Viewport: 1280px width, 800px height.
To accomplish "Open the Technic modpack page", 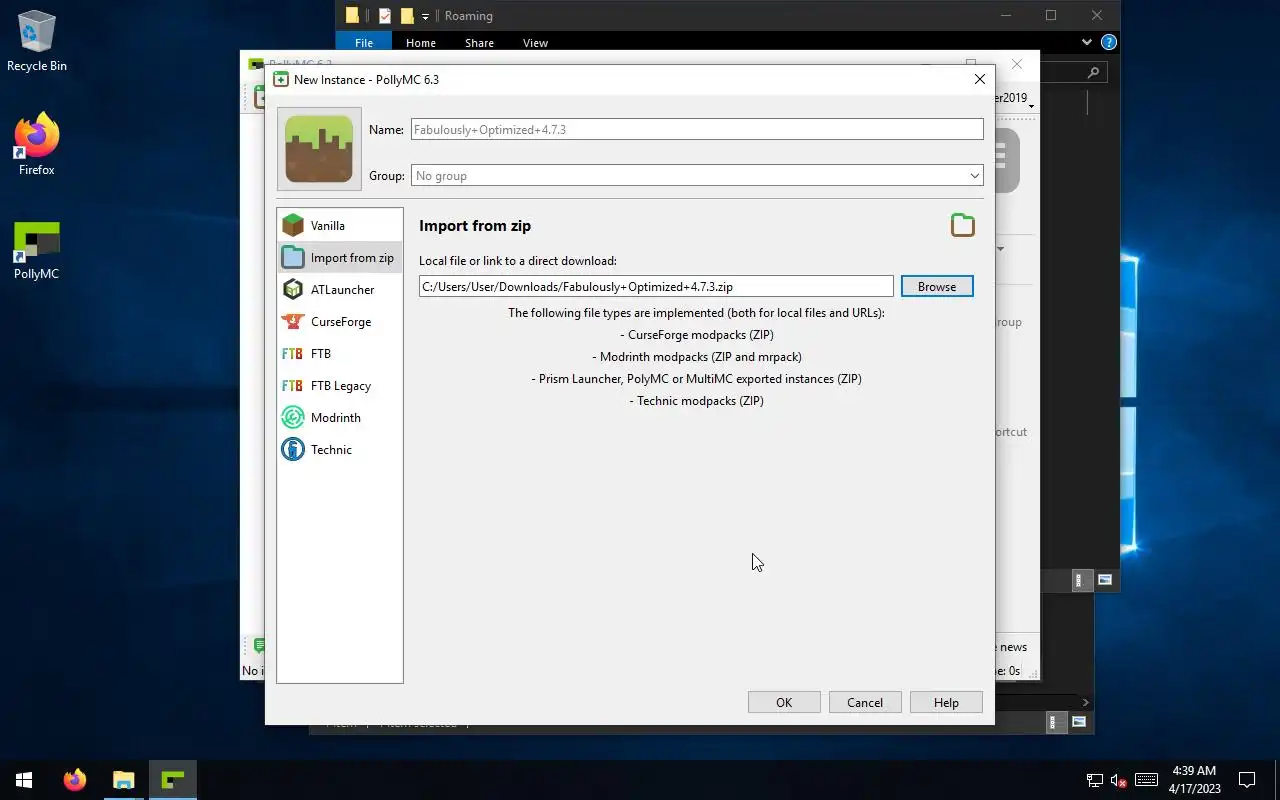I will (x=339, y=450).
